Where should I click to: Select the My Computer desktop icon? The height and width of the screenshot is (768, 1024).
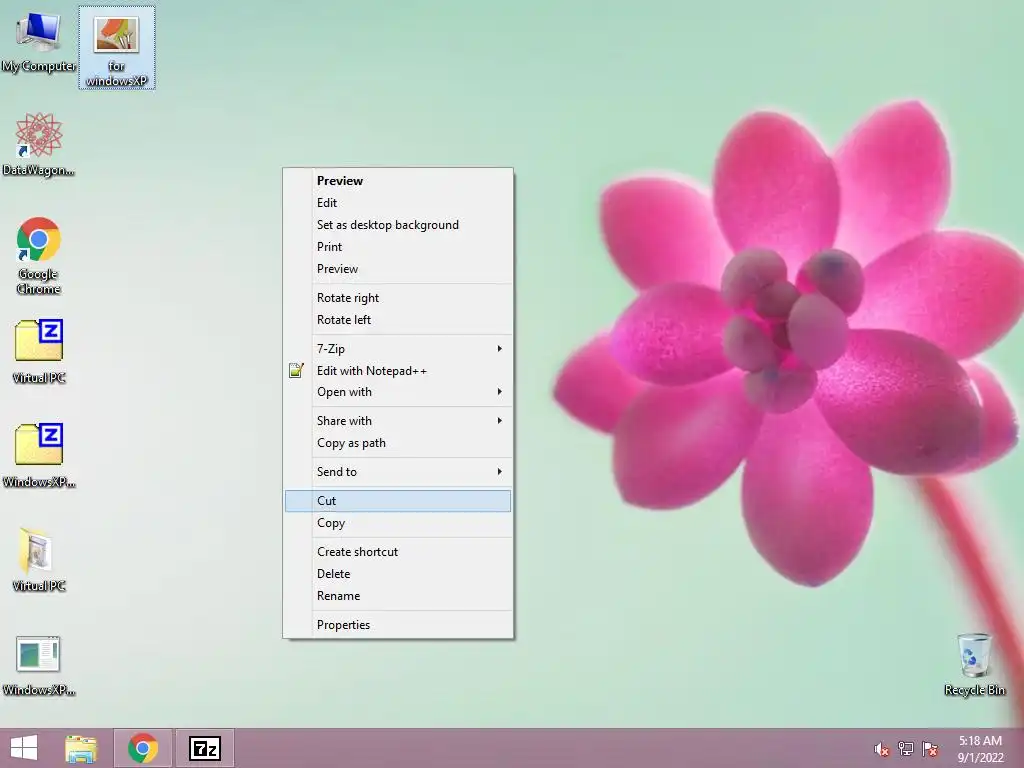[39, 42]
